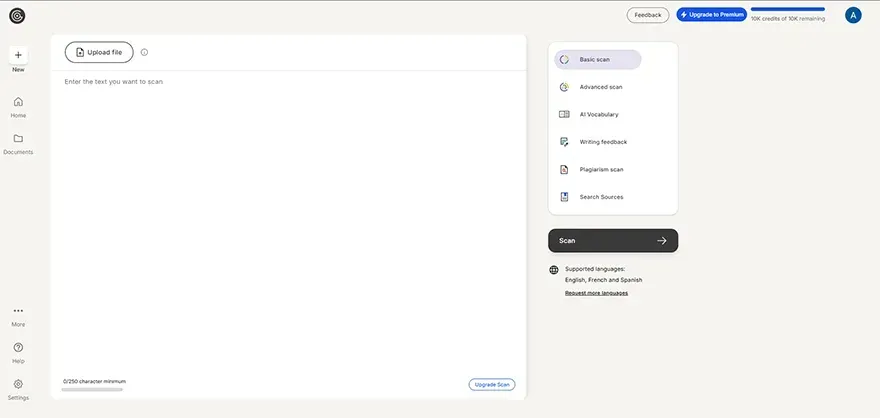Click the info icon beside Upload file
This screenshot has height=418, width=880.
tap(144, 52)
